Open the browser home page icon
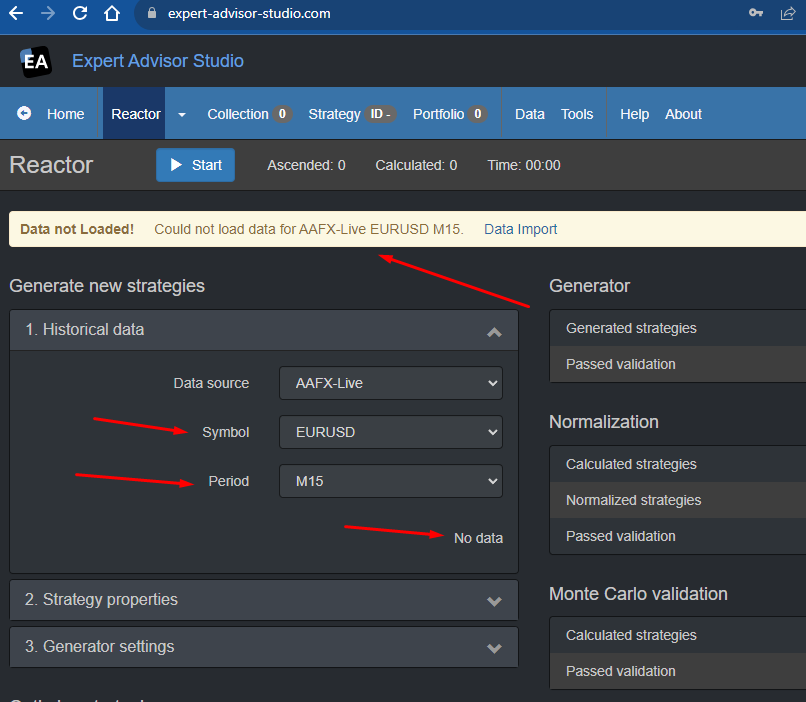 pos(112,13)
